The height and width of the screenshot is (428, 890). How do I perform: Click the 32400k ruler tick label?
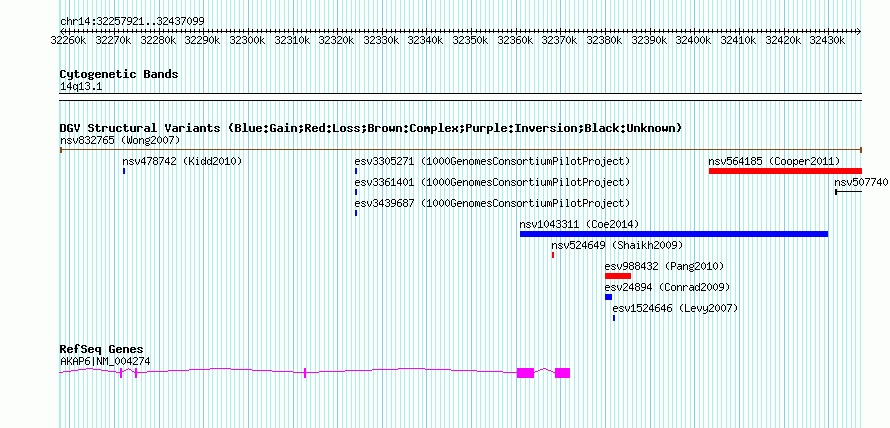pos(694,40)
